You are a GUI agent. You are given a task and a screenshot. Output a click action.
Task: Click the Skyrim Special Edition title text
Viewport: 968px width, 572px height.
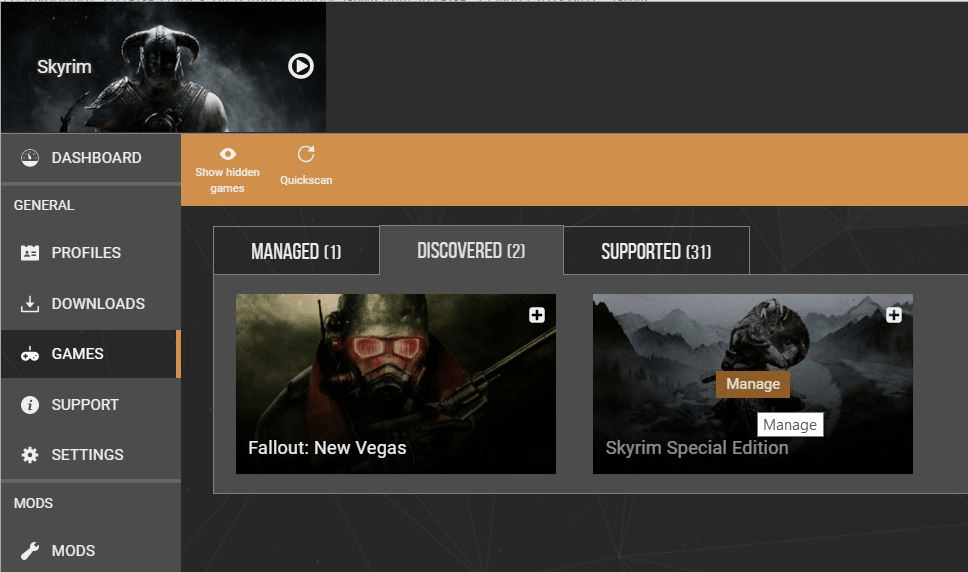696,447
